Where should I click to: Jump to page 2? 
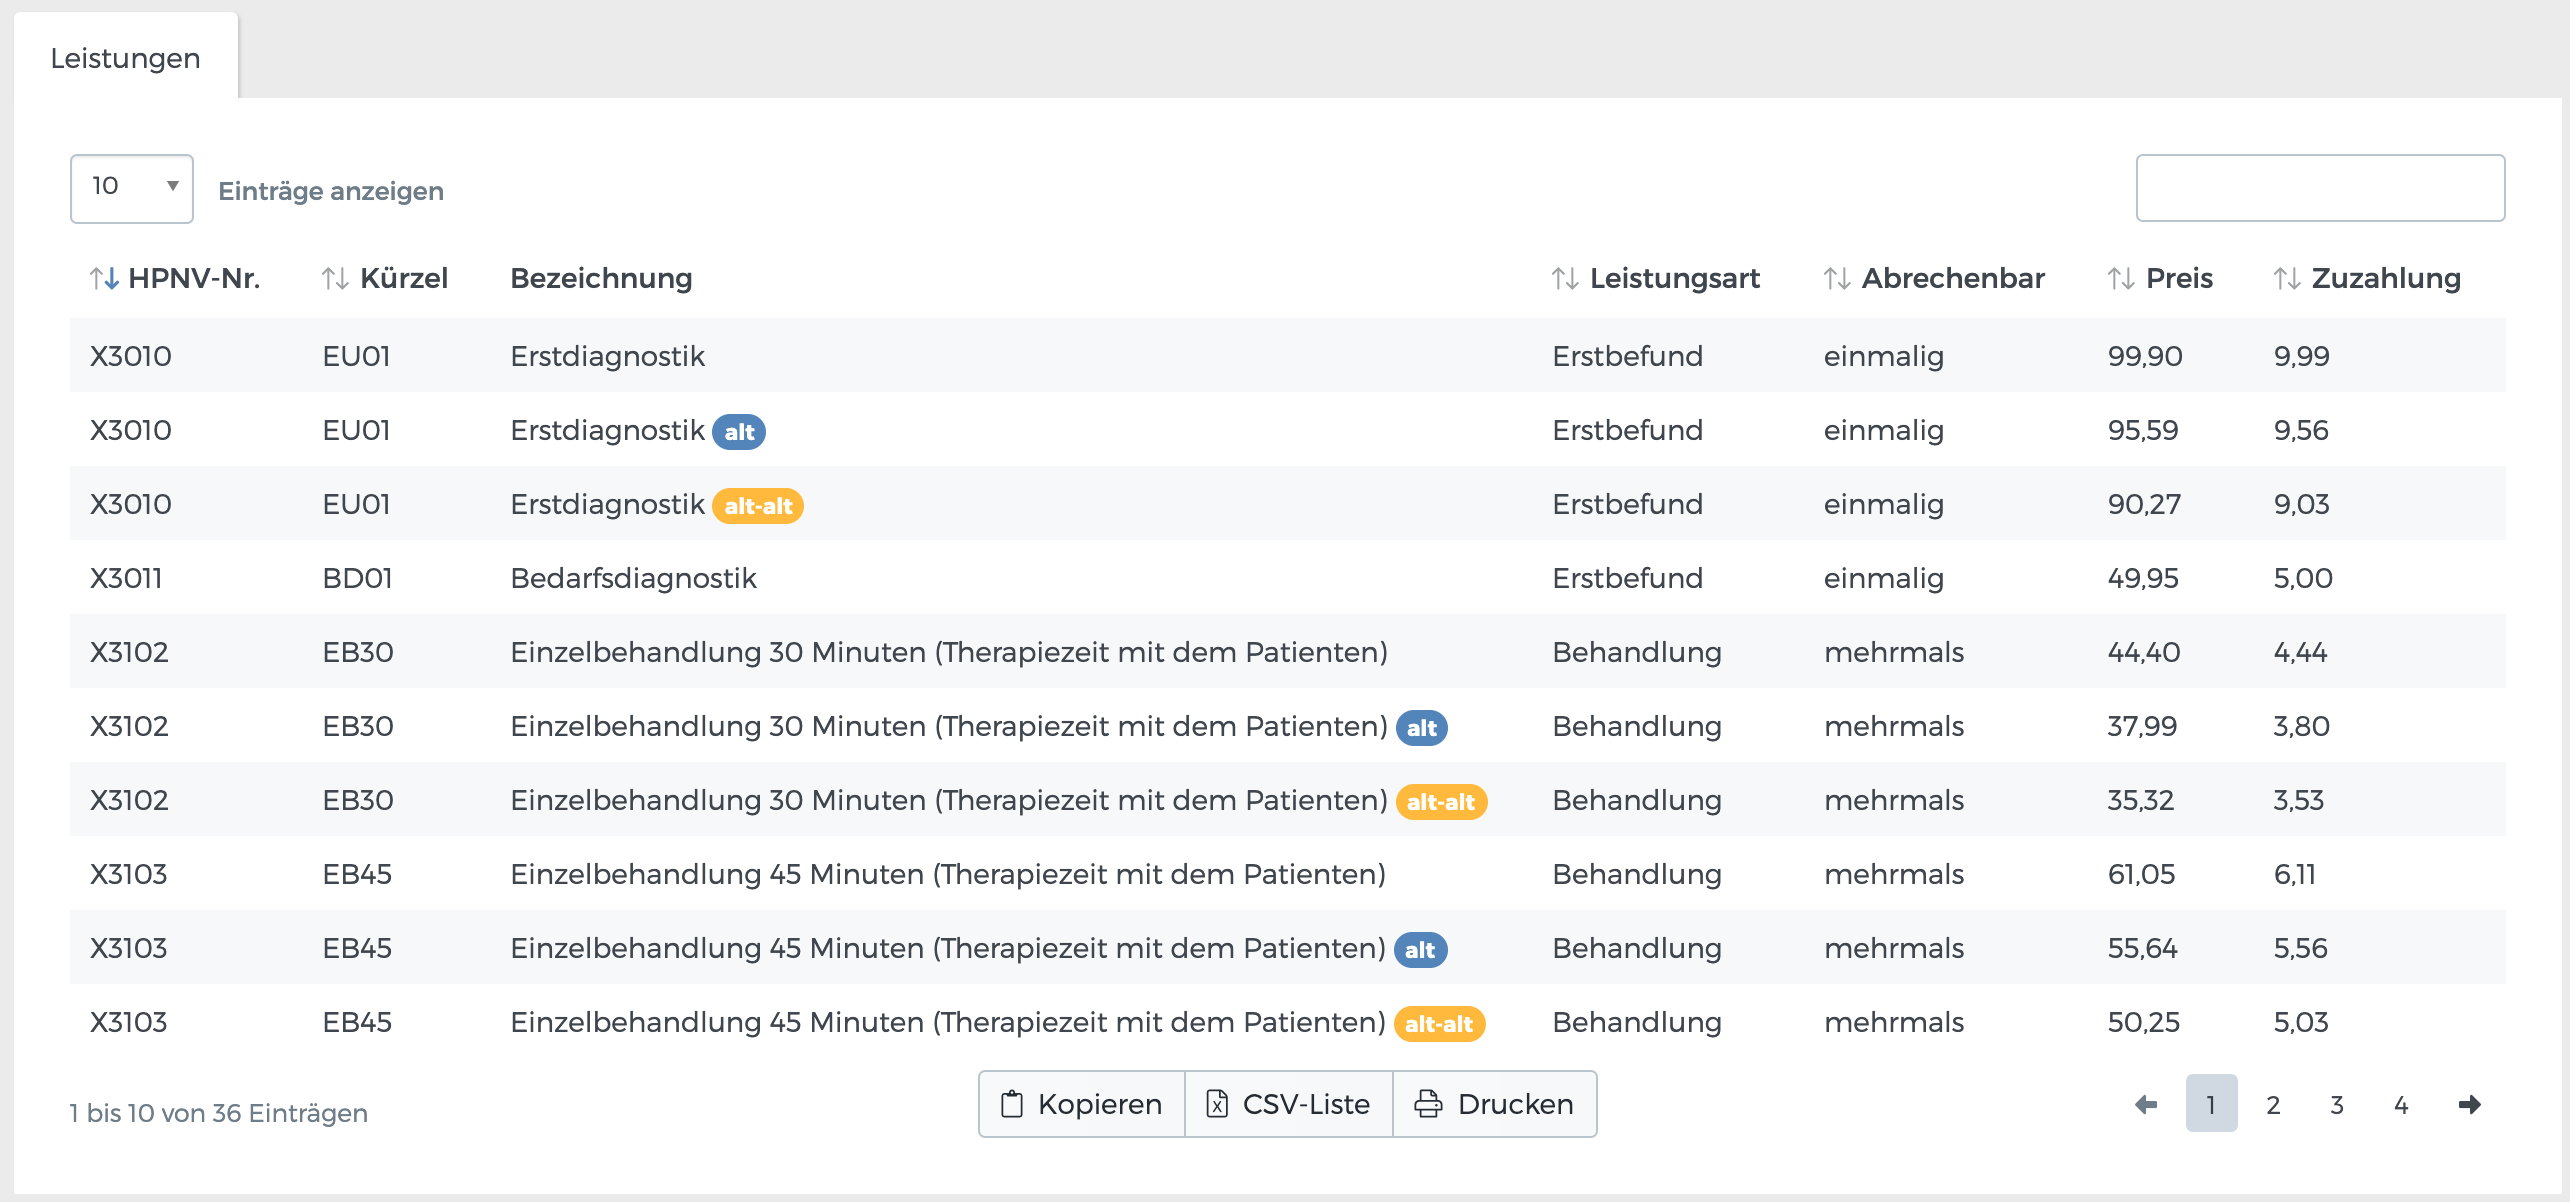click(x=2273, y=1105)
